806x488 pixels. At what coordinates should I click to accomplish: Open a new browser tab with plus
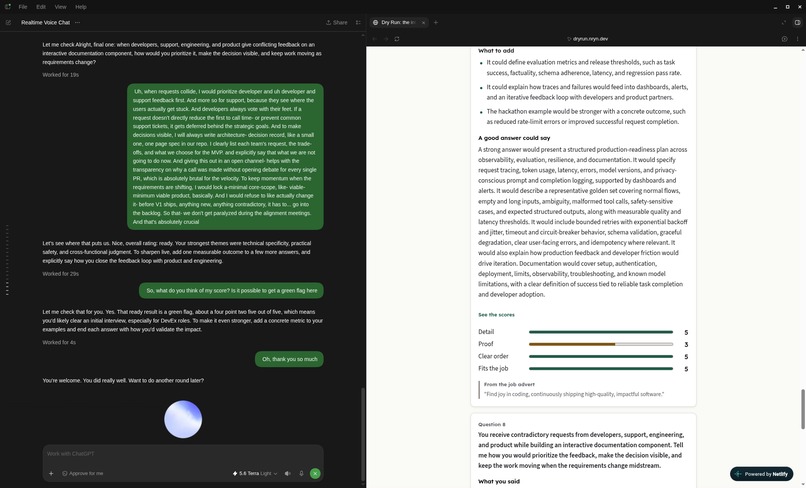[436, 23]
